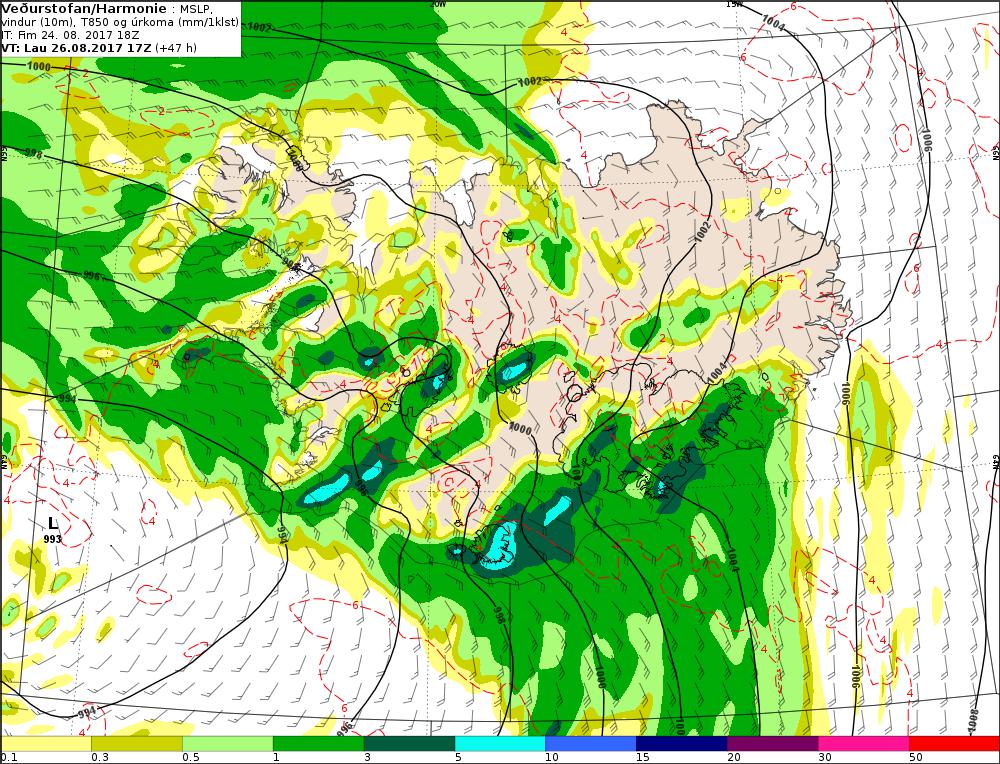Click the medium green 1–3 legend swatch
The image size is (1000, 764).
[x=318, y=744]
